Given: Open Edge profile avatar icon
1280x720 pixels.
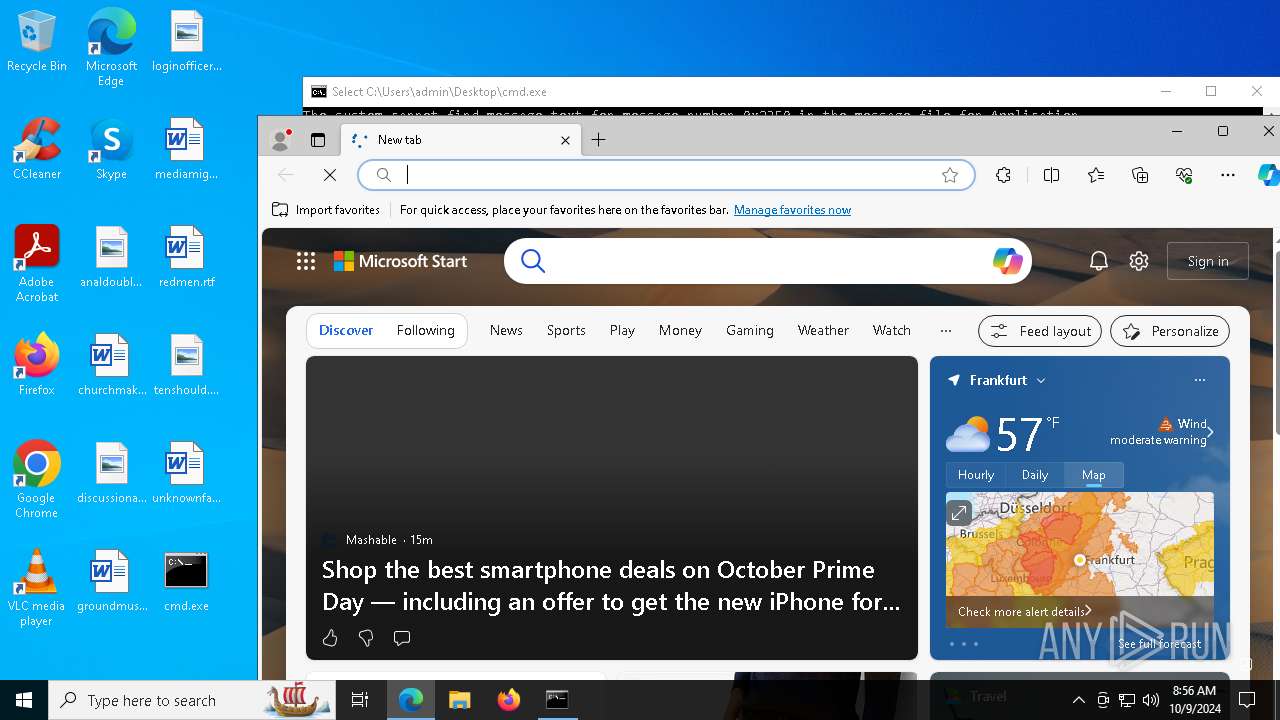Looking at the screenshot, I should coord(281,140).
